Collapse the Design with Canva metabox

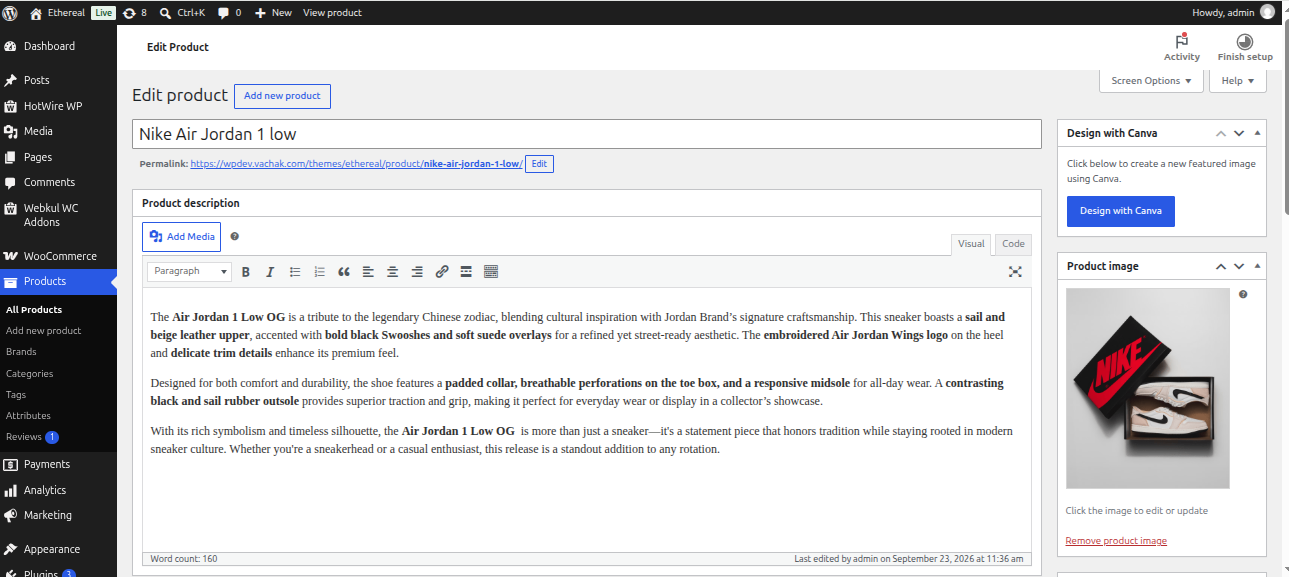click(x=1257, y=133)
